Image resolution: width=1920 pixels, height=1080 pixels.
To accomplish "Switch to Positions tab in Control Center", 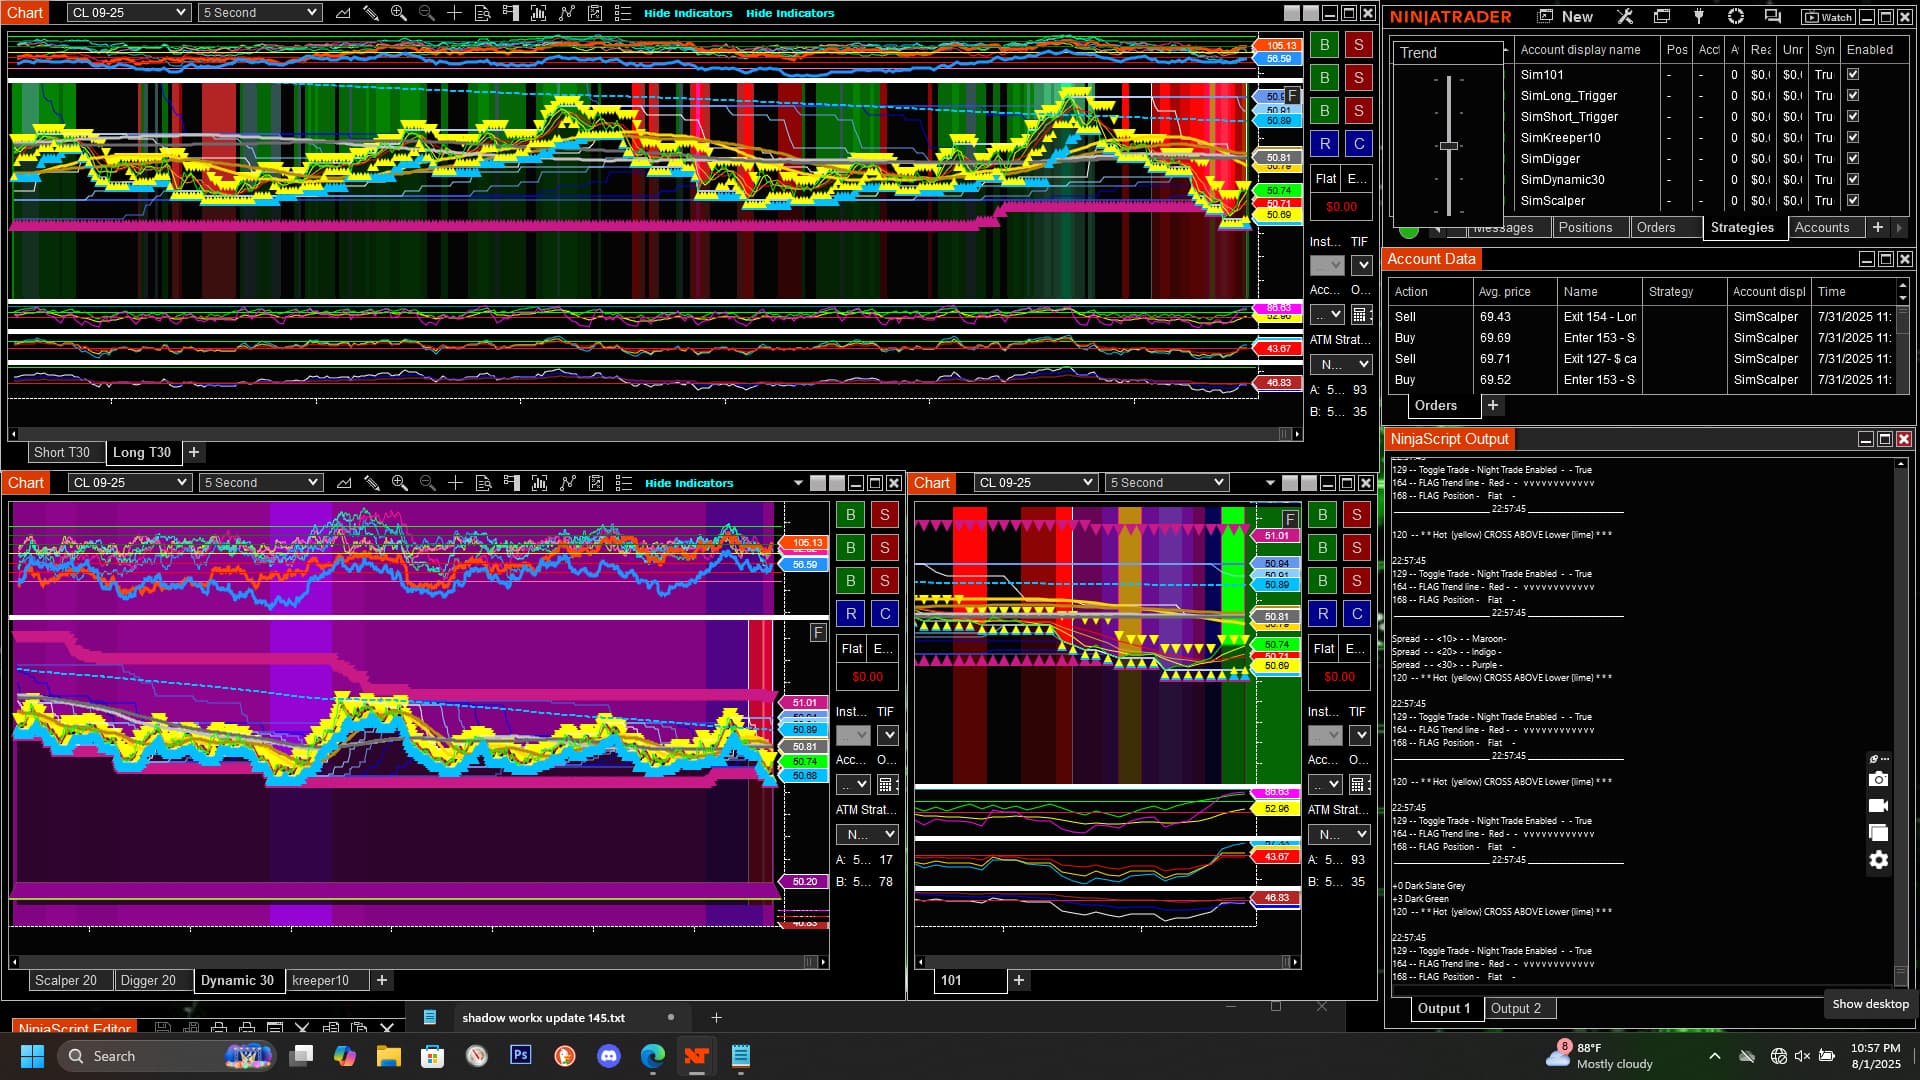I will 1585,227.
